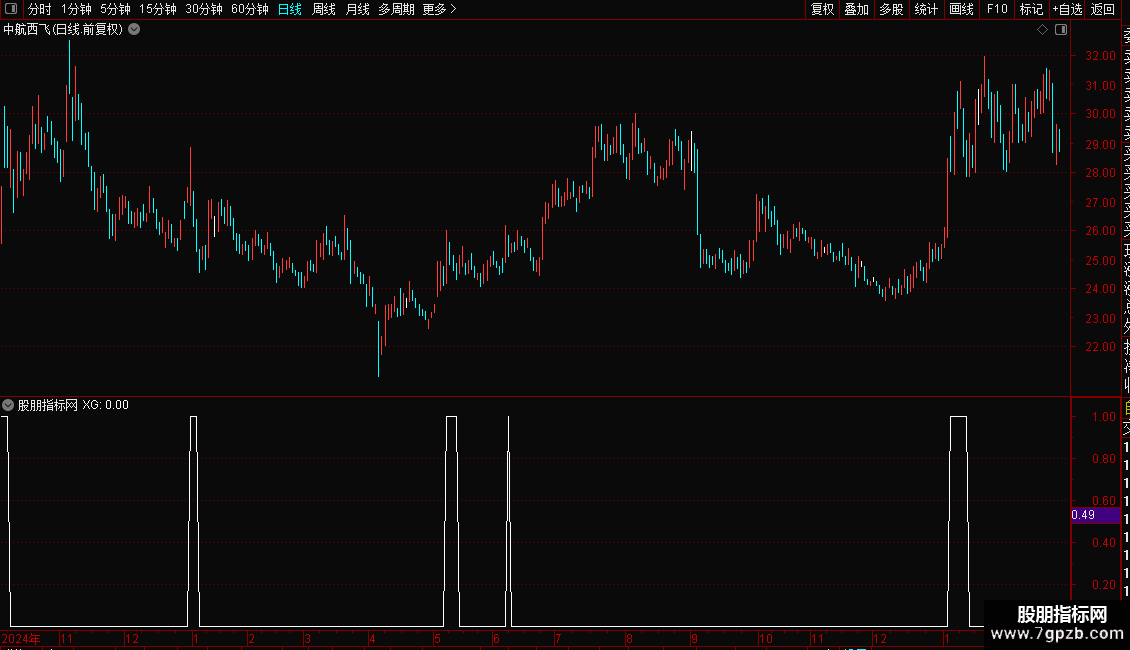This screenshot has width=1130, height=650.
Task: Click the diamond marker icon above chart
Action: point(1042,30)
